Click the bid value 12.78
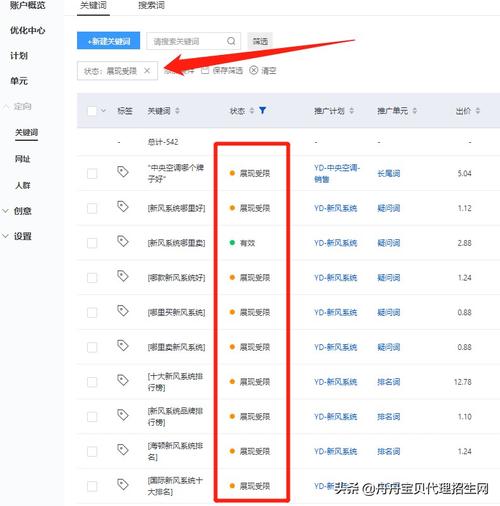 tap(463, 382)
